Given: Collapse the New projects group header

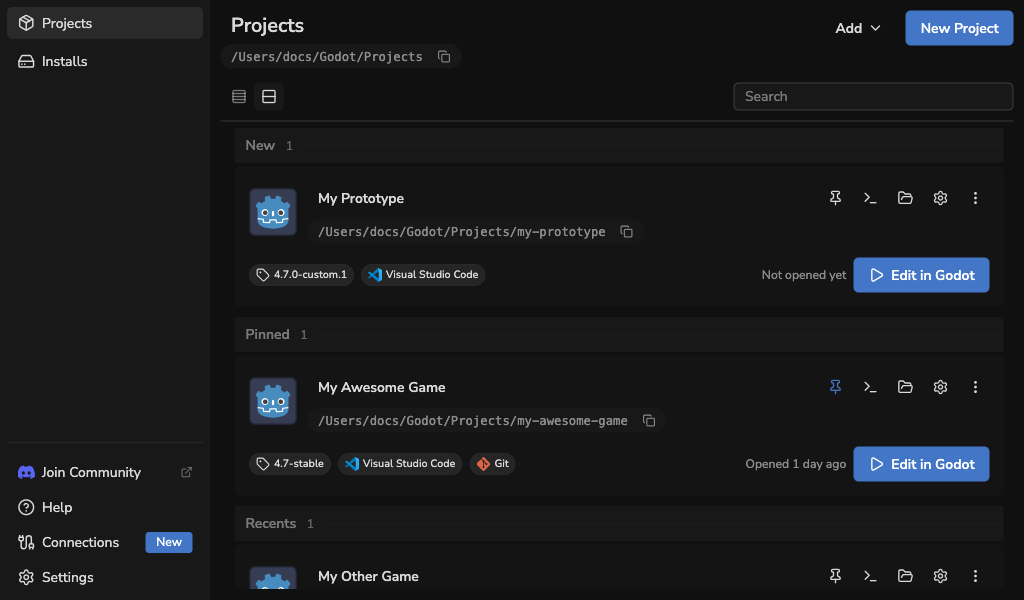Looking at the screenshot, I should click(619, 146).
